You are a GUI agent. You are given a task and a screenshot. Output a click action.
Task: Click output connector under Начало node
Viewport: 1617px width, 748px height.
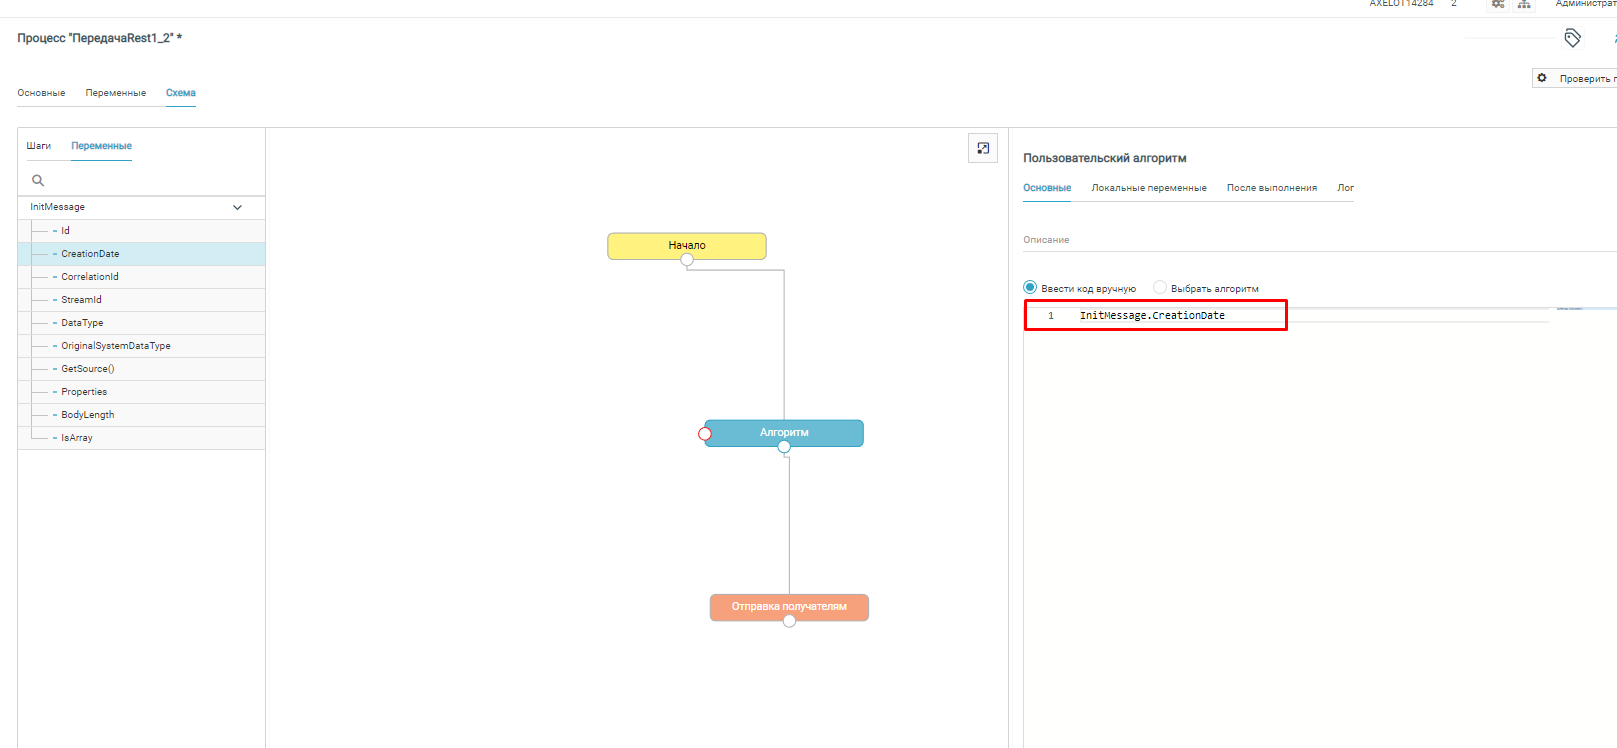click(x=687, y=260)
